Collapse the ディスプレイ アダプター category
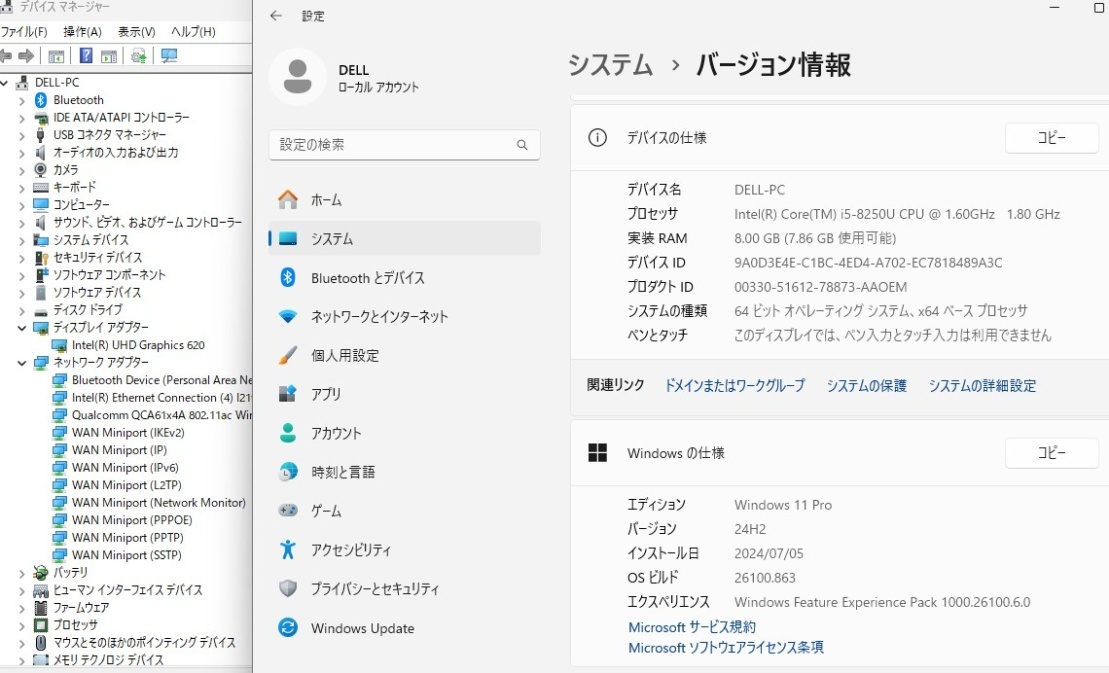The width and height of the screenshot is (1109, 673). (22, 327)
